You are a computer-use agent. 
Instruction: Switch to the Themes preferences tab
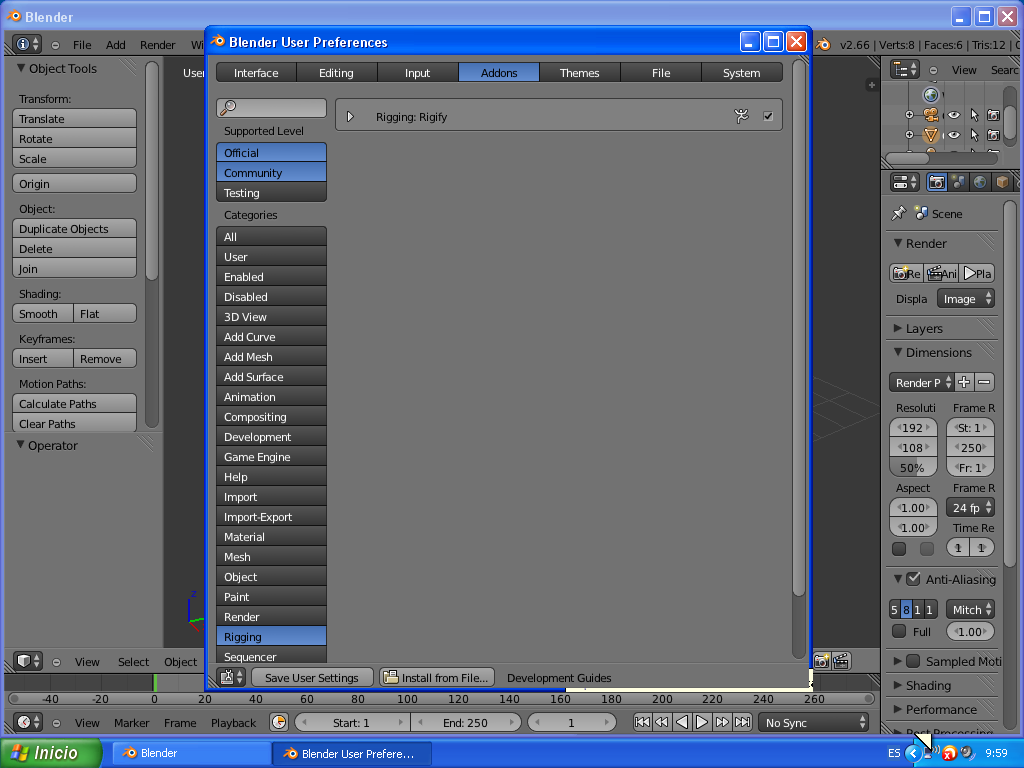click(579, 72)
